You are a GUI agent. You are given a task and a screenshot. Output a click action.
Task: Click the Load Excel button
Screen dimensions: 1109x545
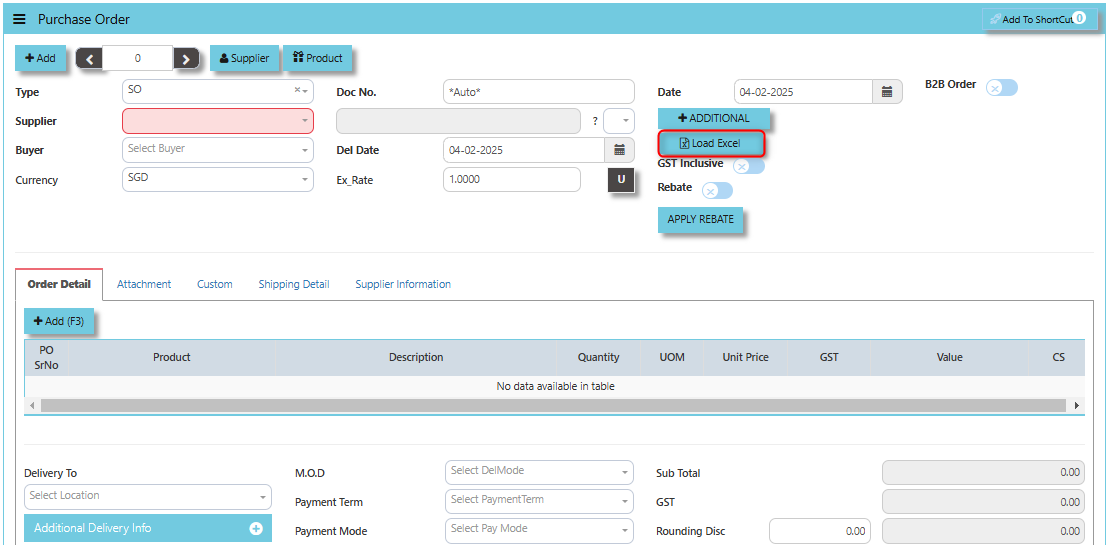tap(711, 143)
